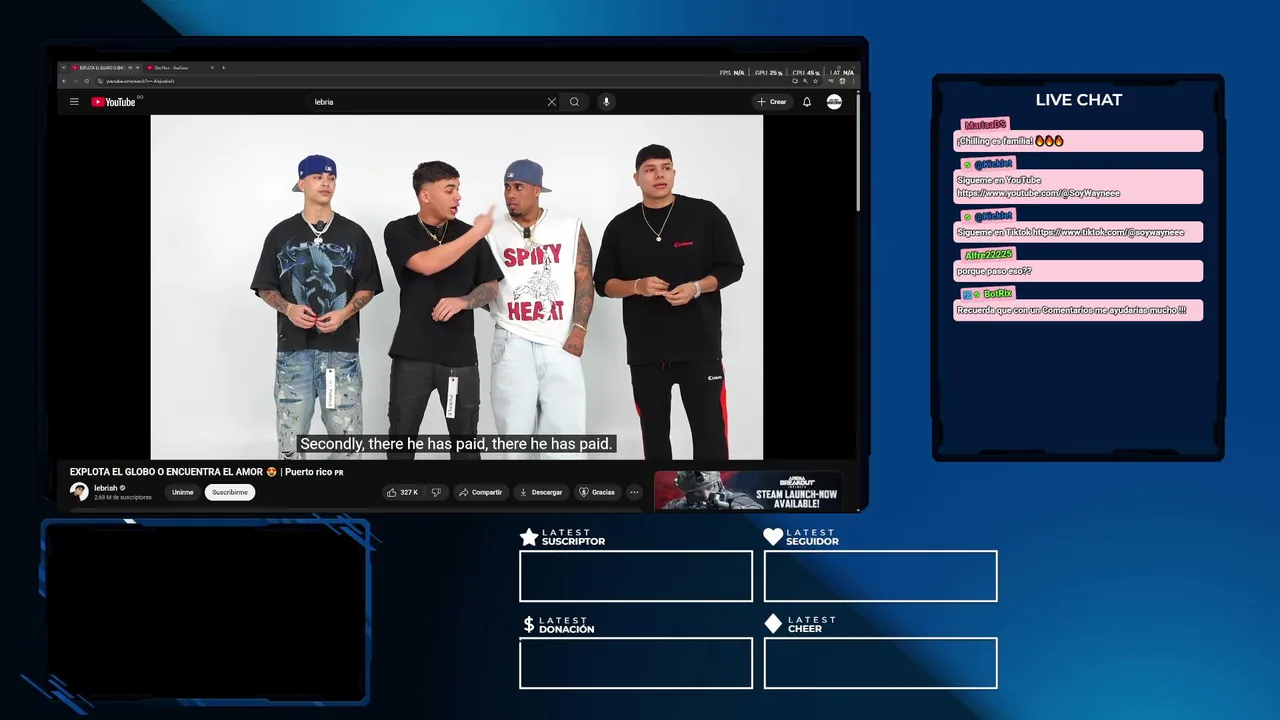Click the Latest Suscriptor box
Screen dimensions: 1280x720
click(636, 576)
